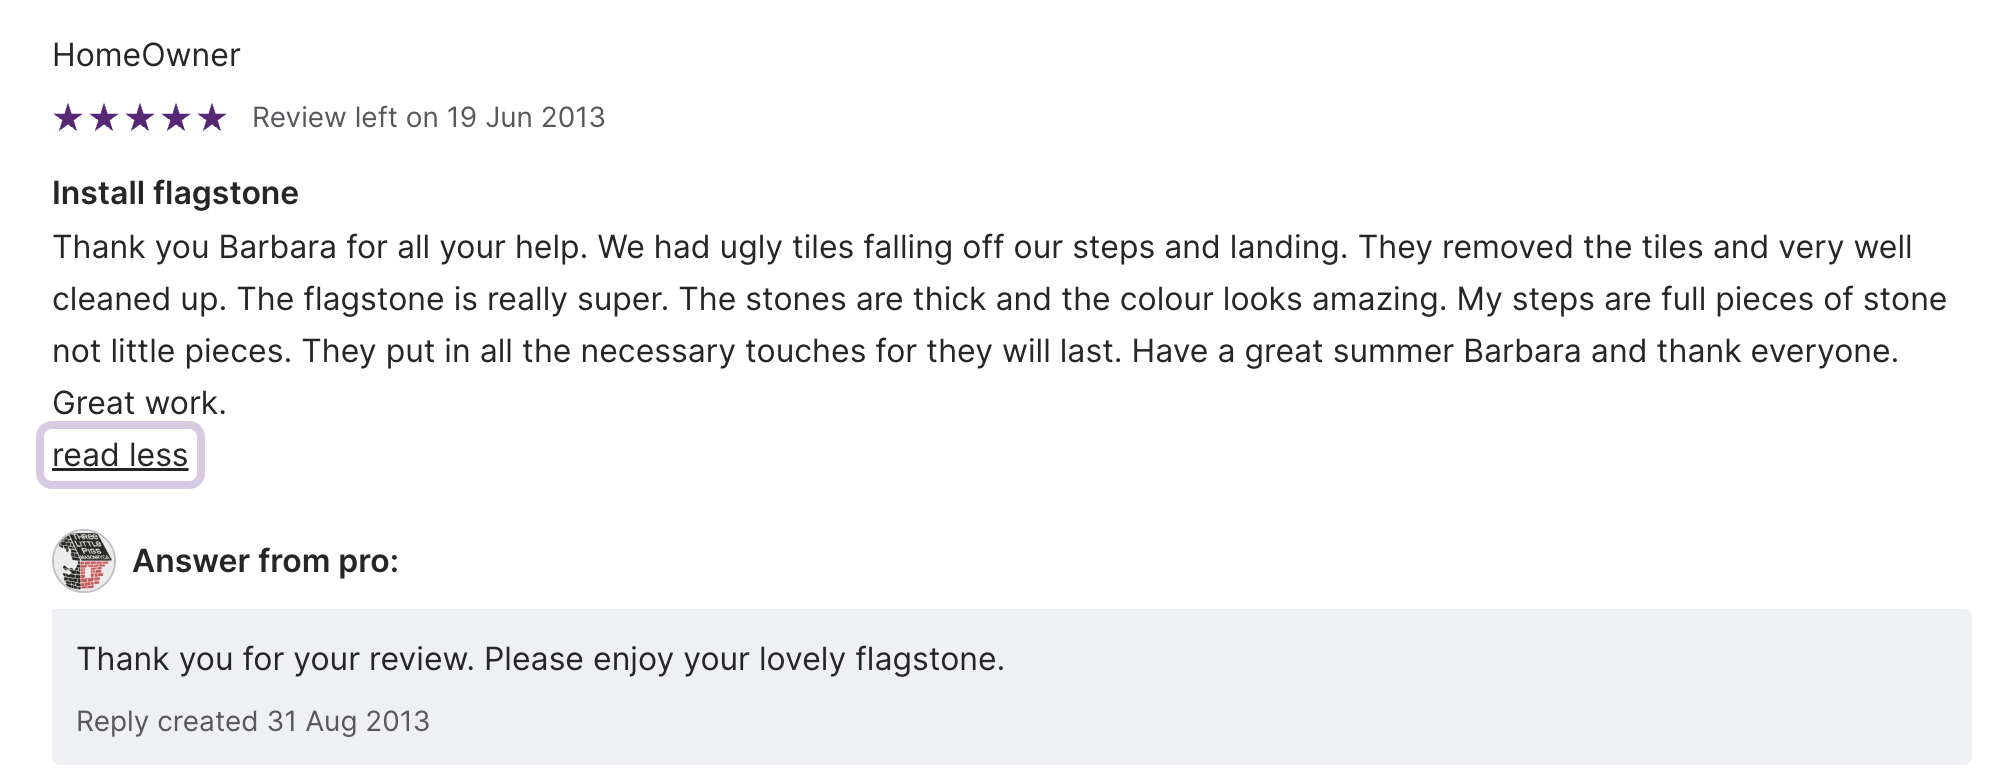Click the fourth purple rating star
Viewport: 2010px width, 774px height.
(176, 118)
